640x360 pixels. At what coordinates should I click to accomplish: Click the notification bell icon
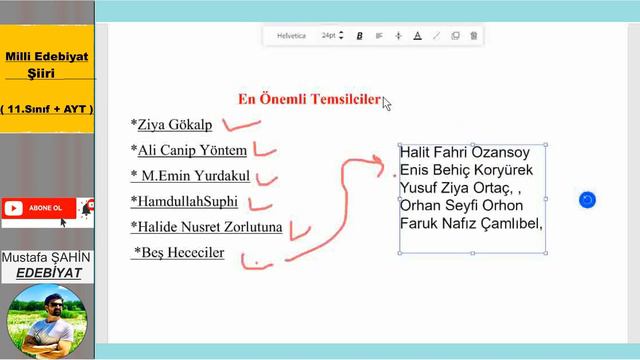(x=87, y=209)
